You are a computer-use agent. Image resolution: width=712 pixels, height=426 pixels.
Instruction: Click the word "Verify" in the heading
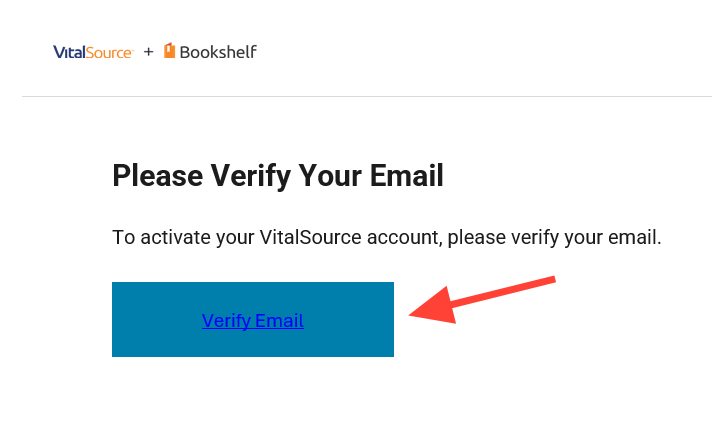point(249,176)
